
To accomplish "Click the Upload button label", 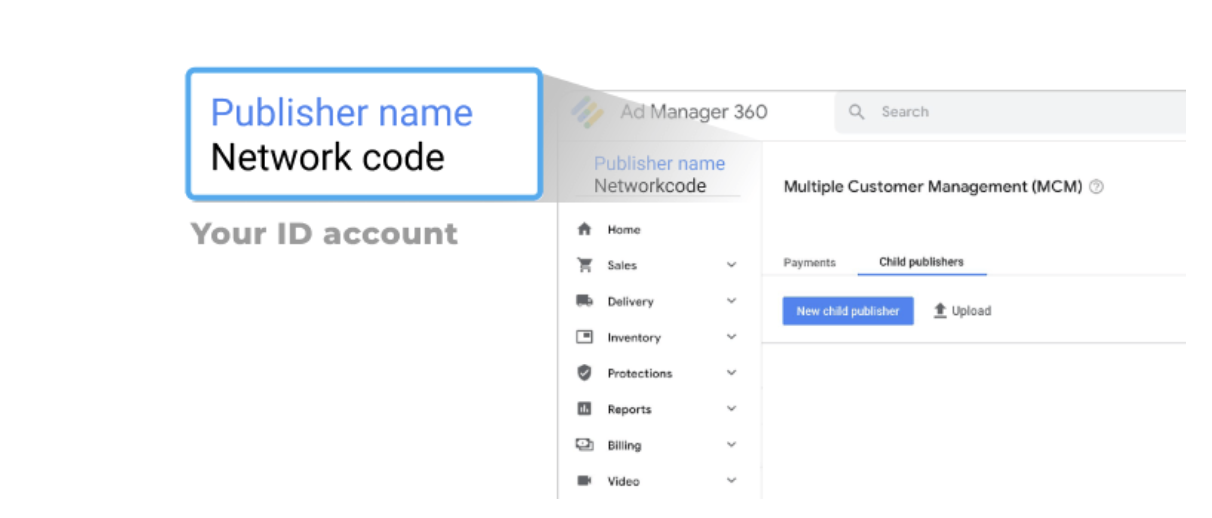I will [971, 311].
